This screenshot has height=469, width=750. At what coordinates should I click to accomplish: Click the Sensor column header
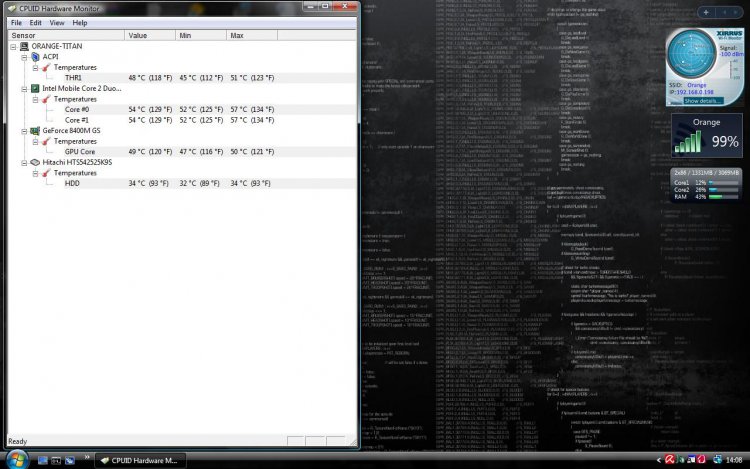coord(66,35)
